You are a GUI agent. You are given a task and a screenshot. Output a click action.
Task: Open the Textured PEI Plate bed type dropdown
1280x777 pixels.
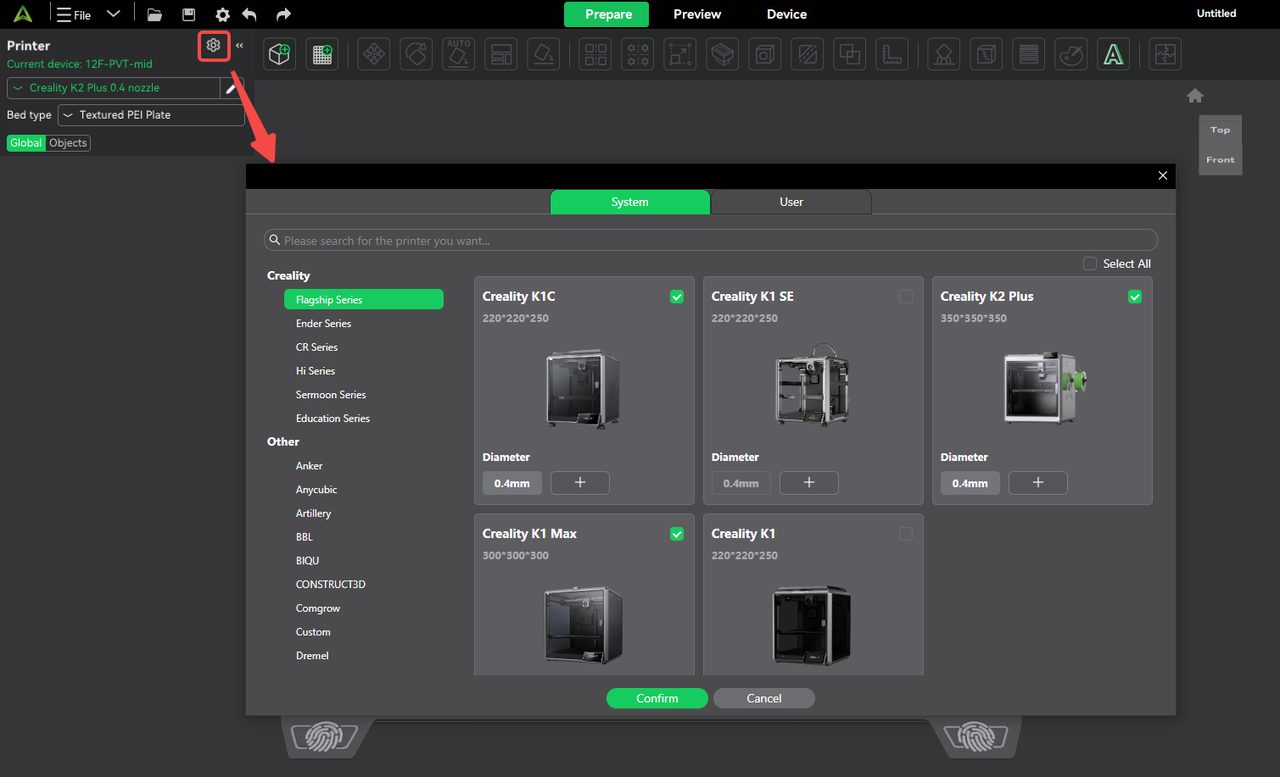151,115
